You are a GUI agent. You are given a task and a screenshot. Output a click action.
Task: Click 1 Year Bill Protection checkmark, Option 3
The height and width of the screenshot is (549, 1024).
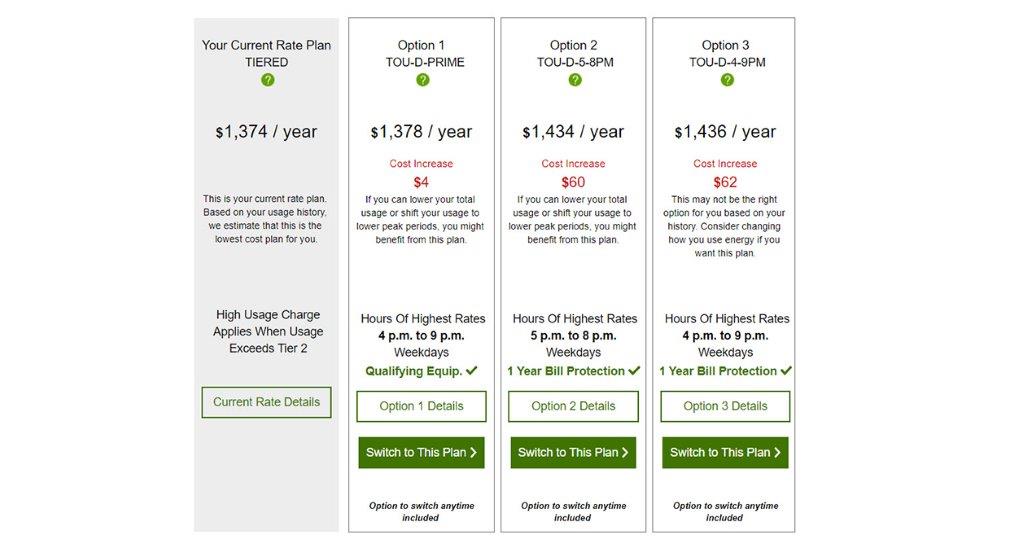[x=786, y=371]
